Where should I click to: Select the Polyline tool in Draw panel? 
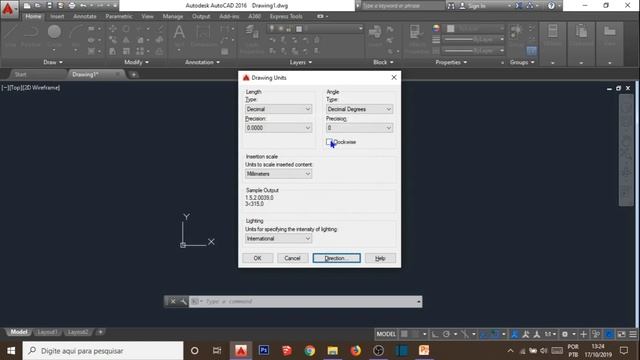[31, 35]
